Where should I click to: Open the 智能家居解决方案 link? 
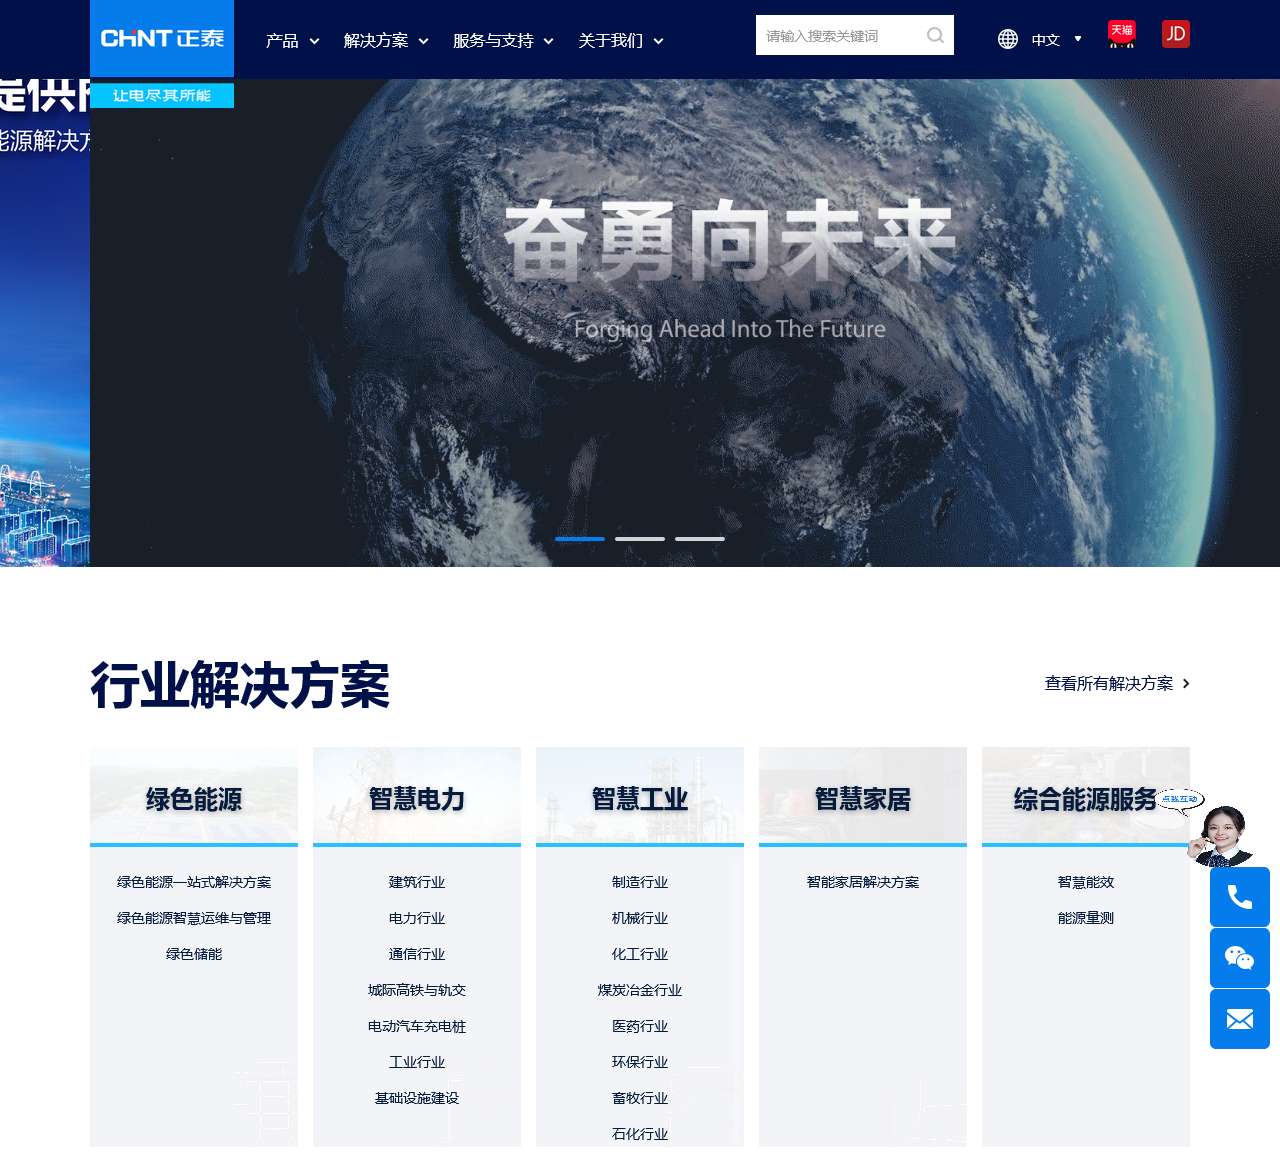pyautogui.click(x=863, y=882)
